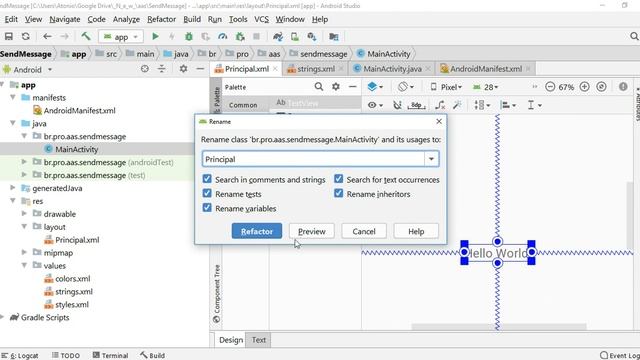
Task: Cancel the Rename dialog
Action: pyautogui.click(x=364, y=231)
